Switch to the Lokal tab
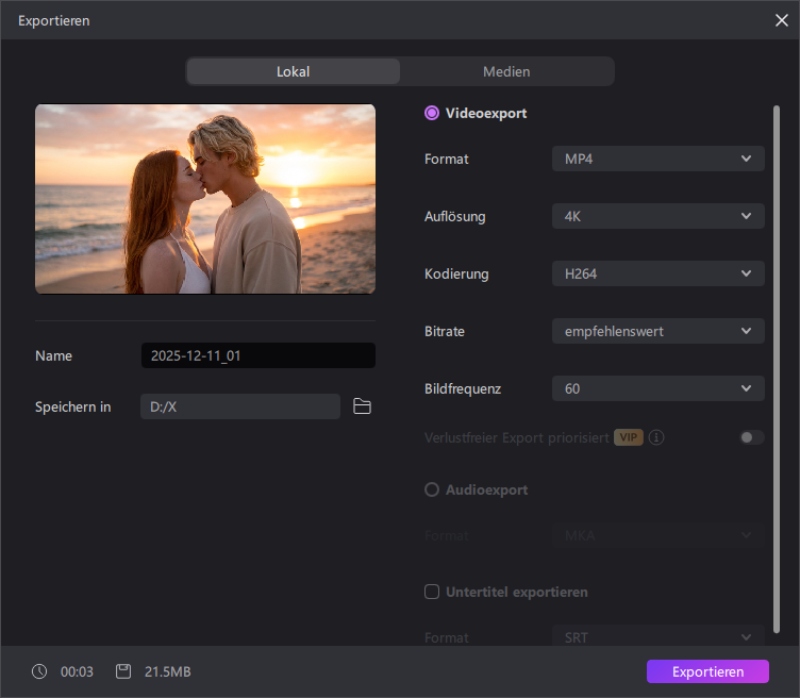 pyautogui.click(x=293, y=72)
